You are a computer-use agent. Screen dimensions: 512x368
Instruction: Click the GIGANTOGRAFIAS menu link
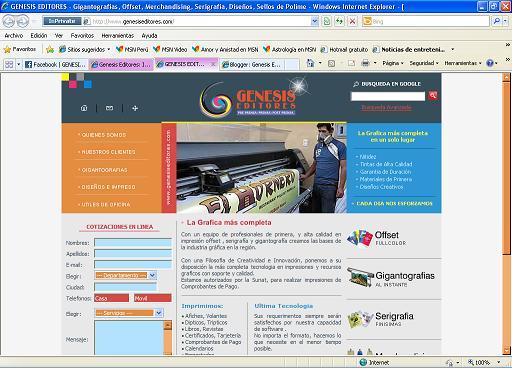click(104, 170)
